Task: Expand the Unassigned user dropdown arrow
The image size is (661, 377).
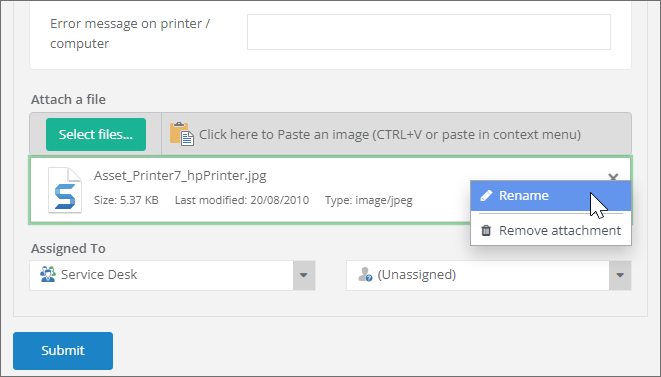Action: click(x=620, y=275)
